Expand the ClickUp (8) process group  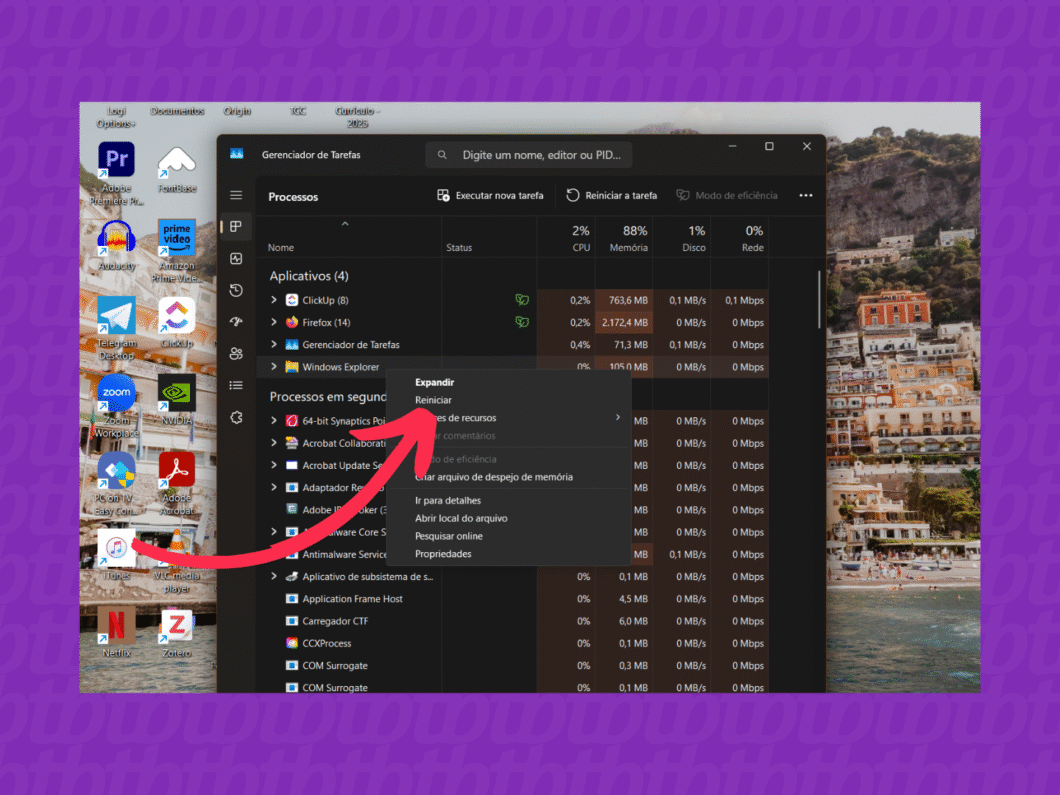coord(274,299)
